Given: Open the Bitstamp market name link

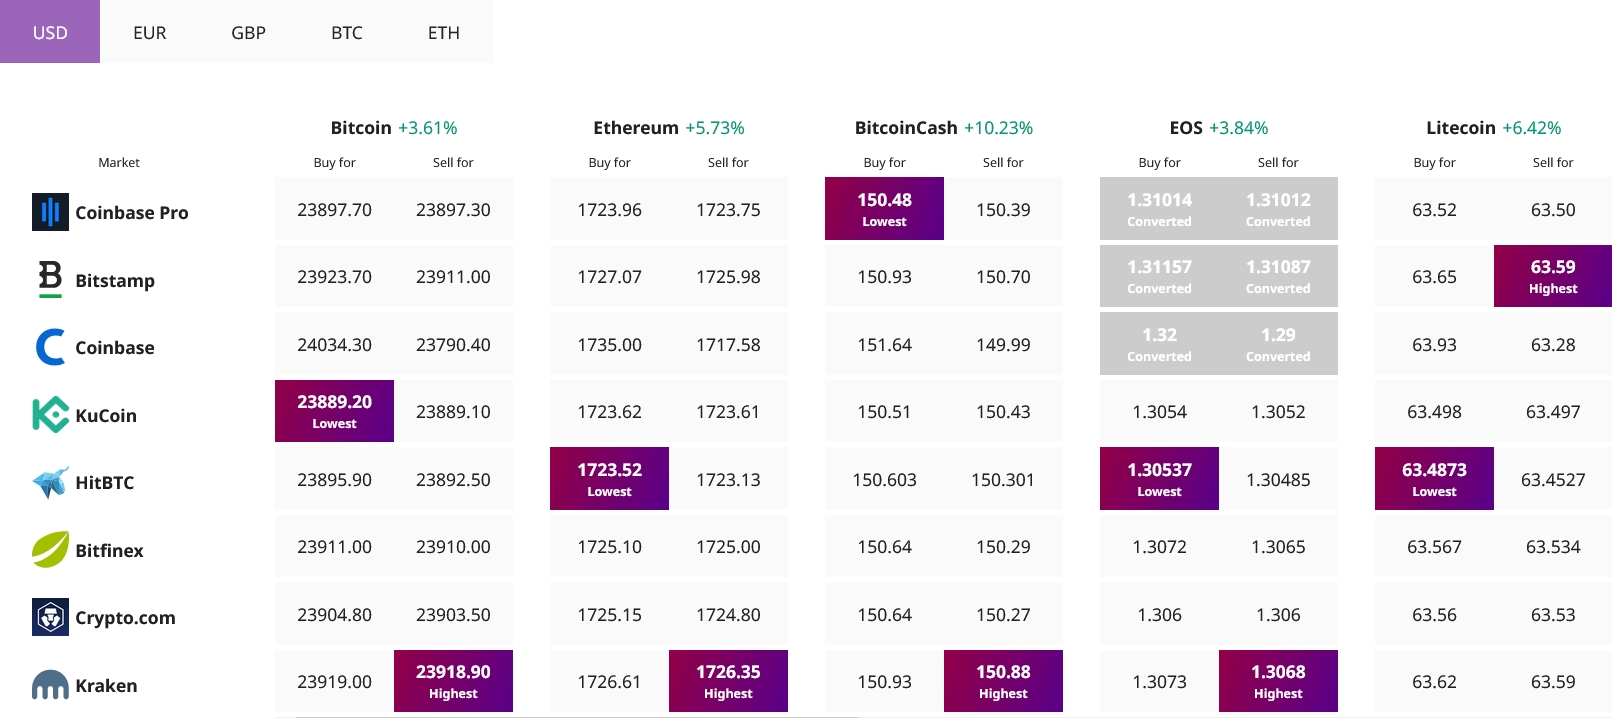Looking at the screenshot, I should (115, 280).
